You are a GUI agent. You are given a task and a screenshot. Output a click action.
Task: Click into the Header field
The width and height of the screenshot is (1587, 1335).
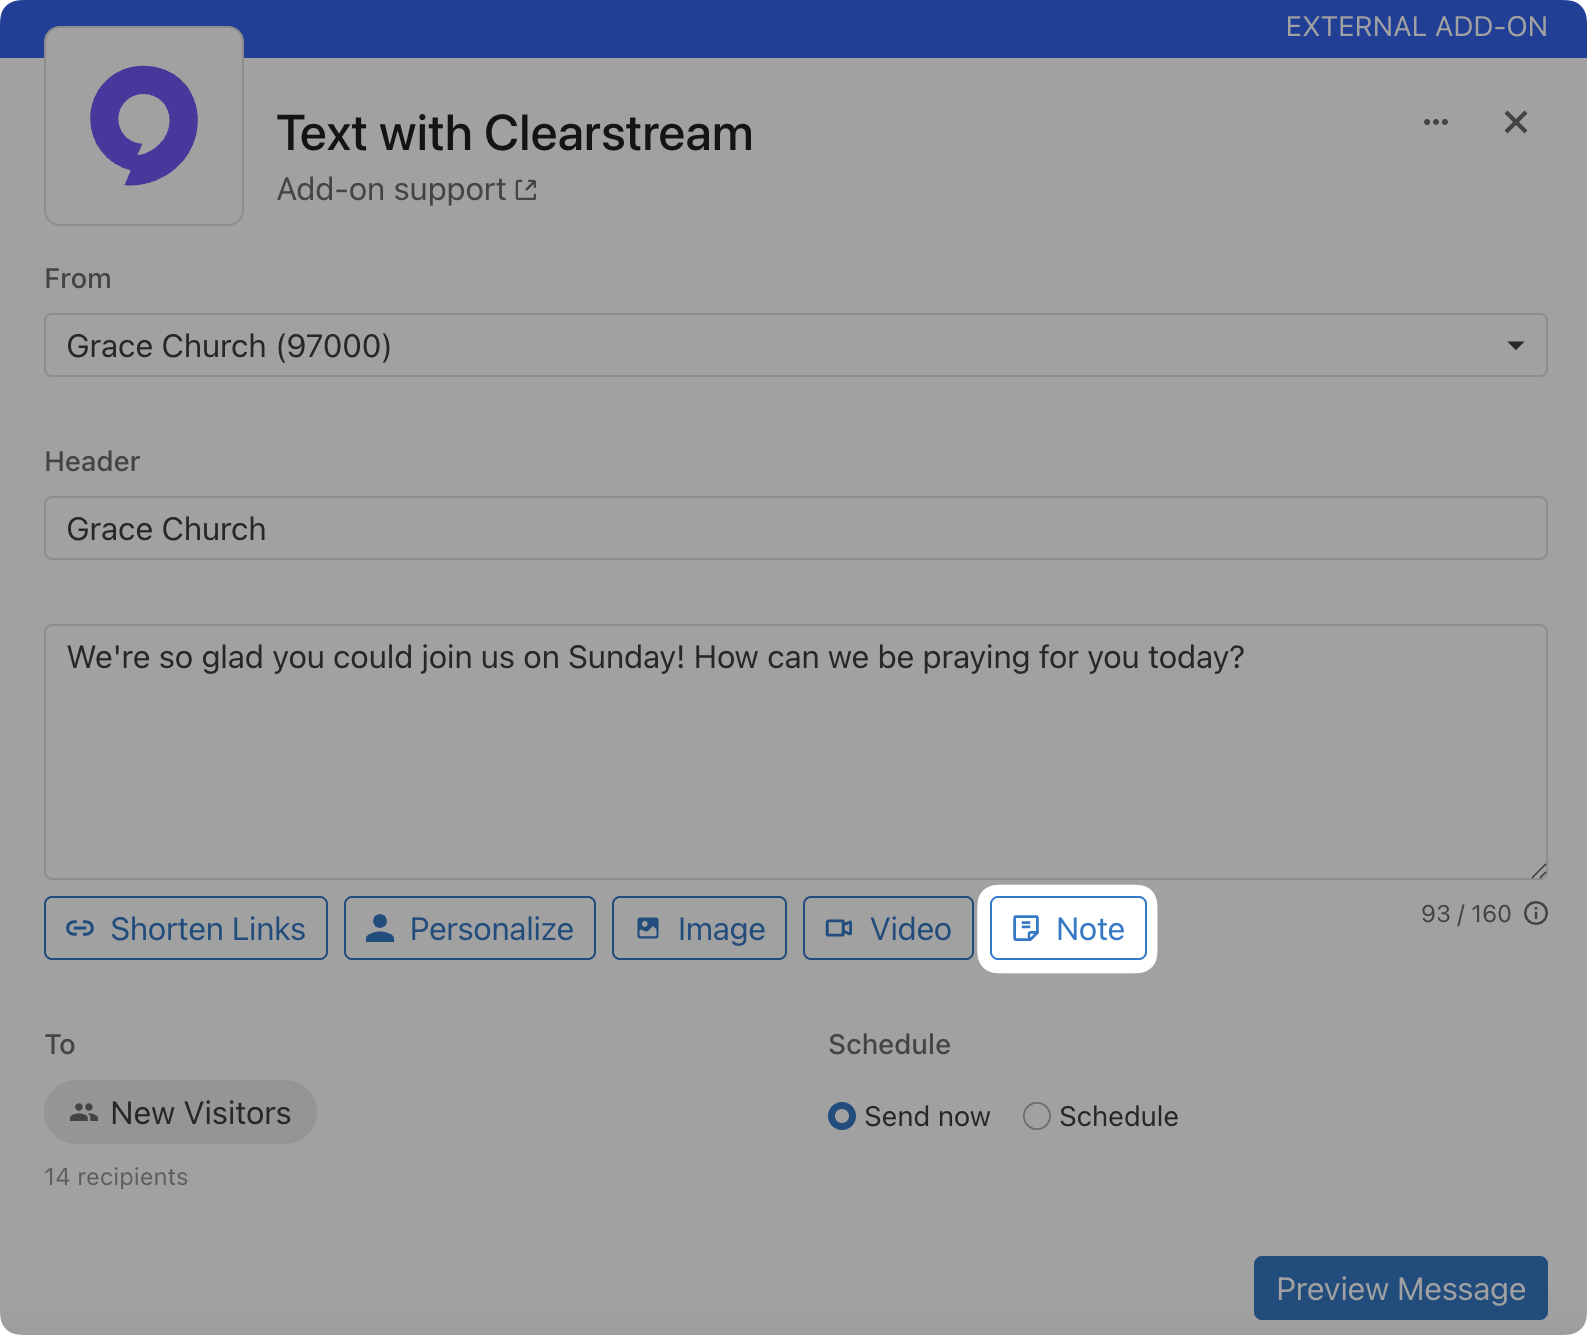795,529
